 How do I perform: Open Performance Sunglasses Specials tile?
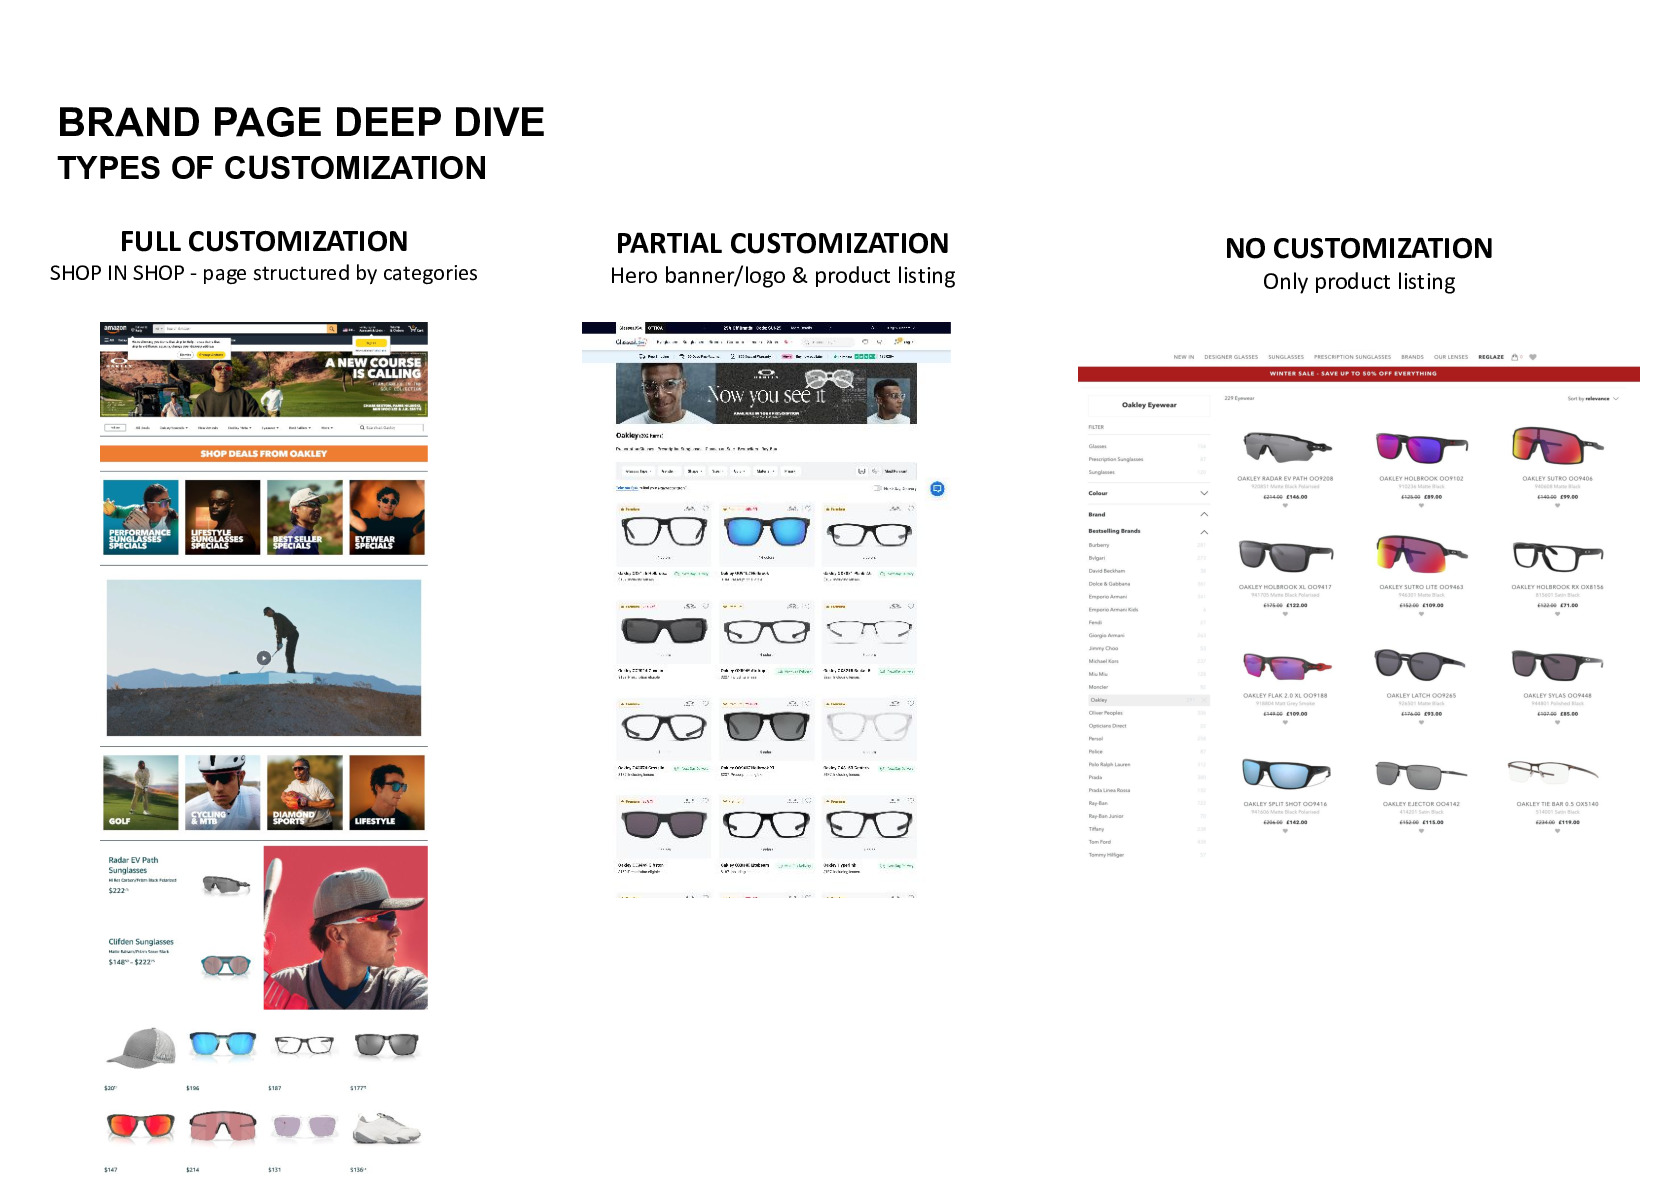[x=141, y=518]
